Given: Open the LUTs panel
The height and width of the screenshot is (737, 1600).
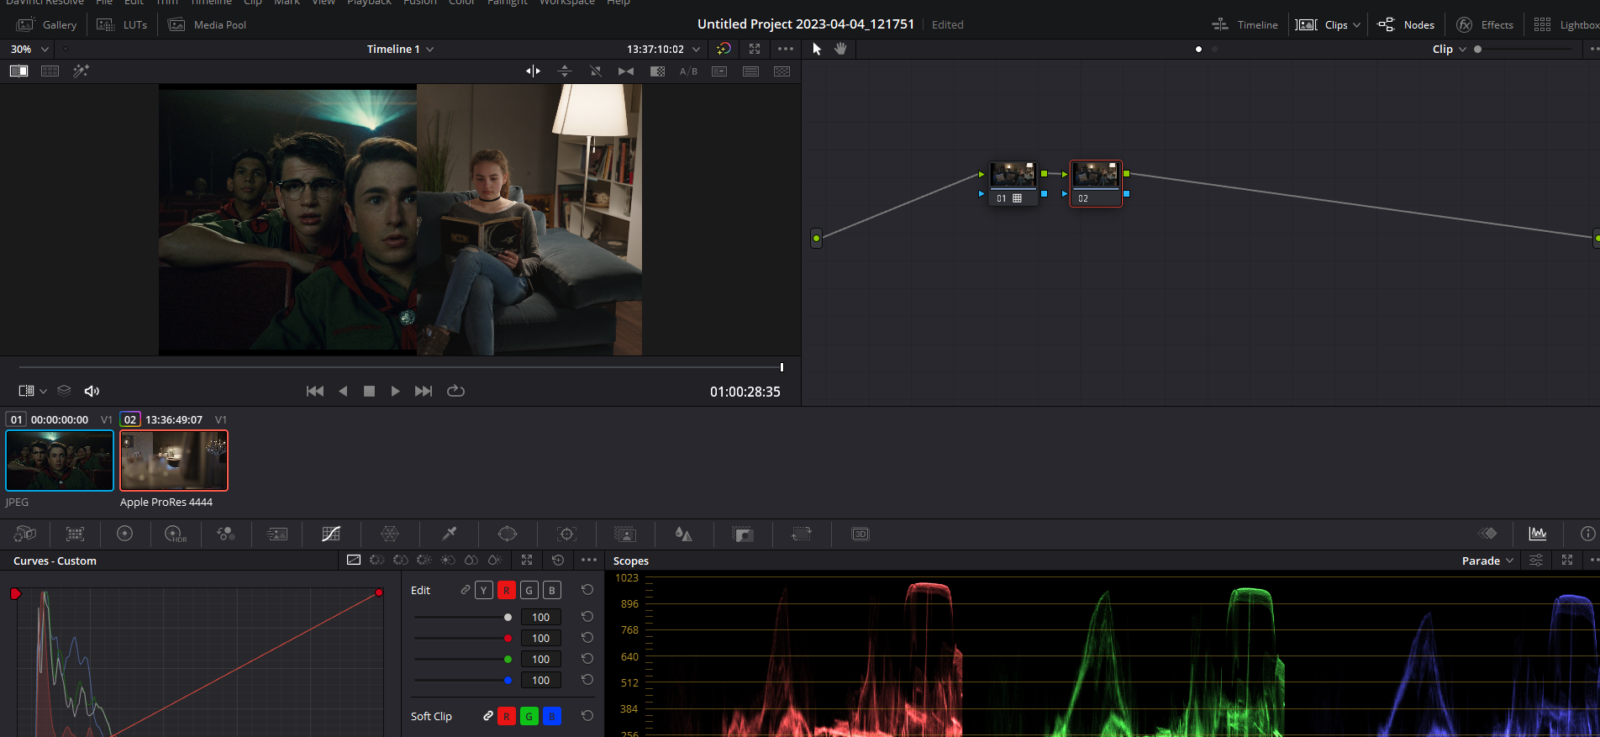Looking at the screenshot, I should coord(122,25).
